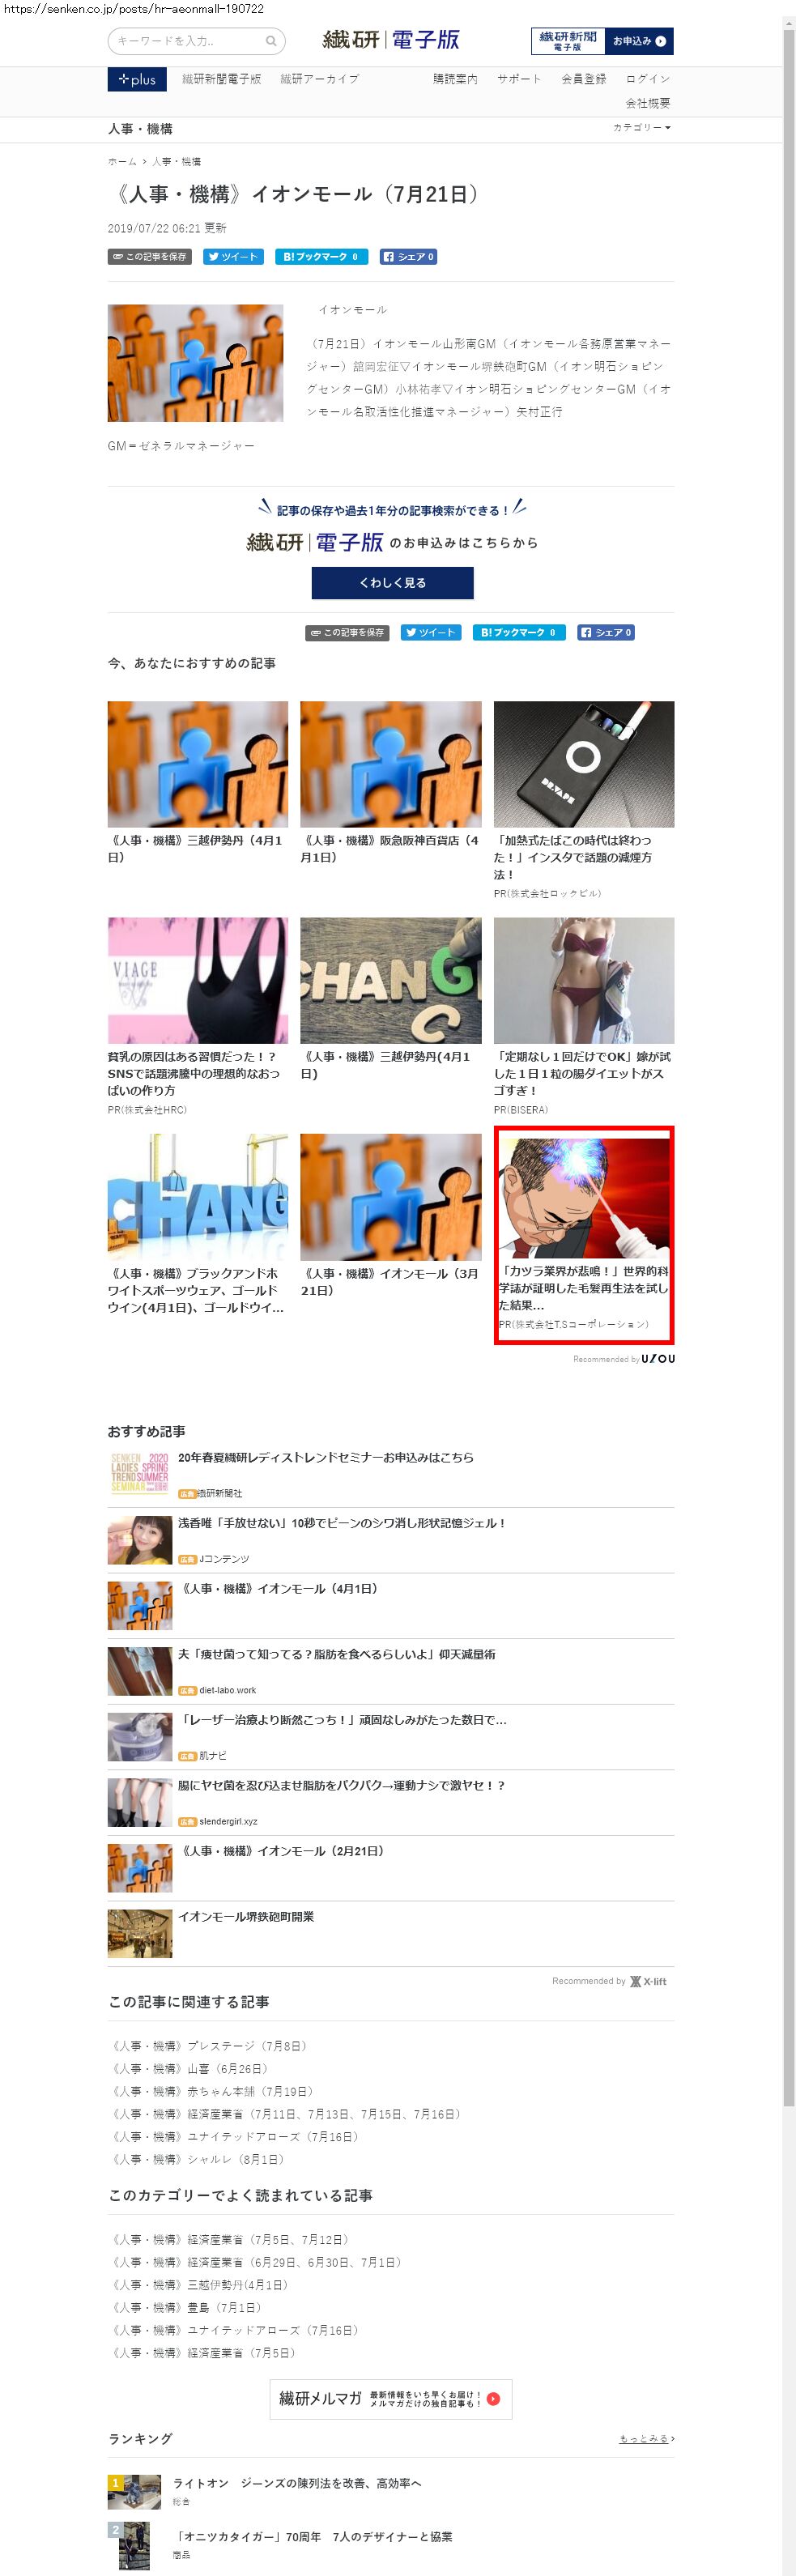The width and height of the screenshot is (796, 2576).
Task: Open the イオンモール堺鉄砲町開業 article
Action: (246, 1917)
